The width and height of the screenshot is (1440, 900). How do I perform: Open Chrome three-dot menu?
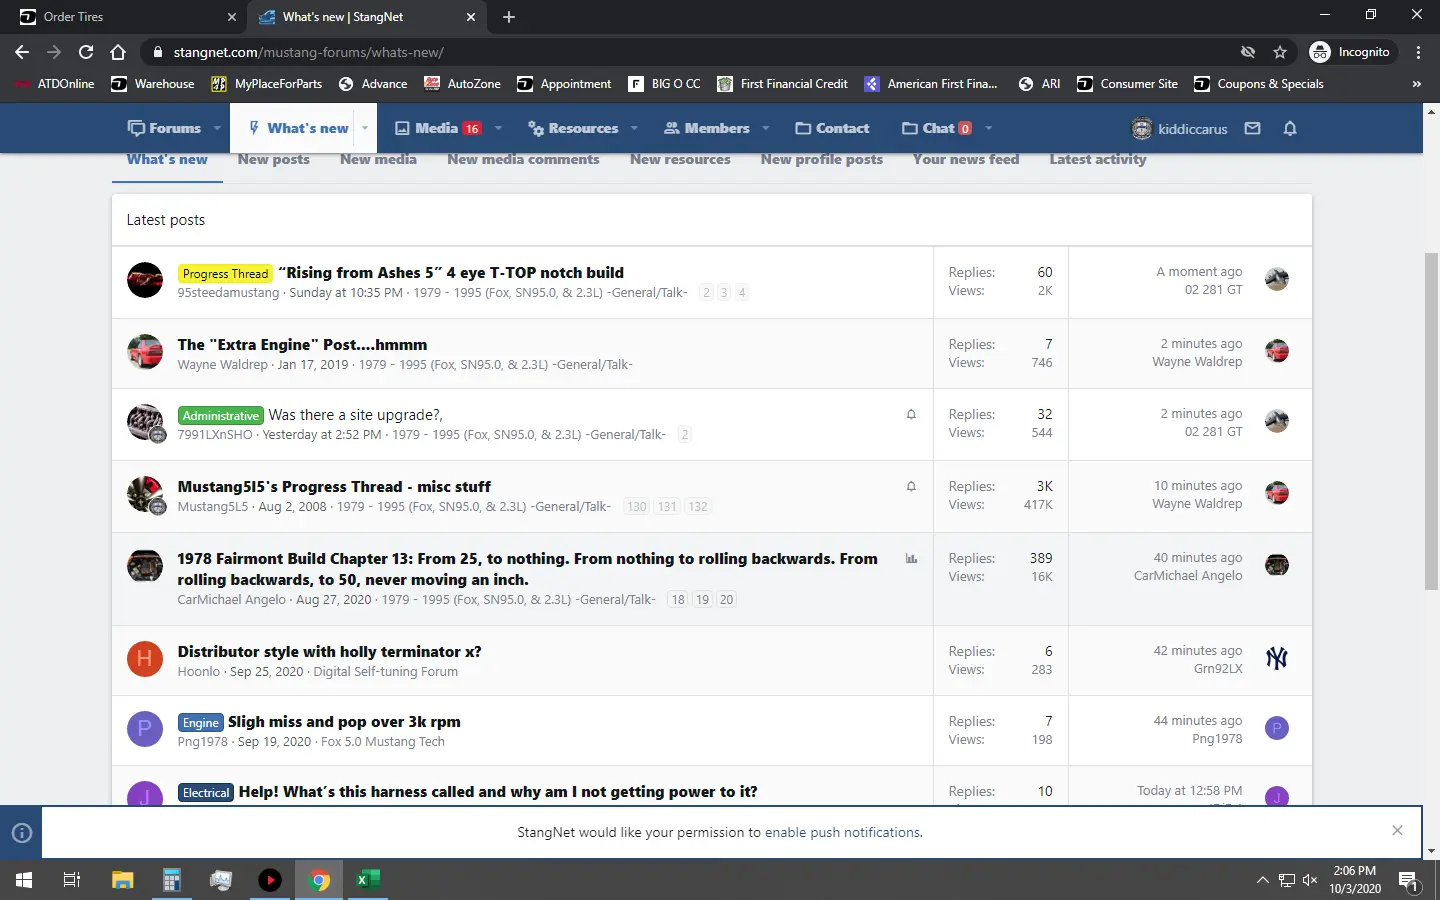pyautogui.click(x=1418, y=52)
